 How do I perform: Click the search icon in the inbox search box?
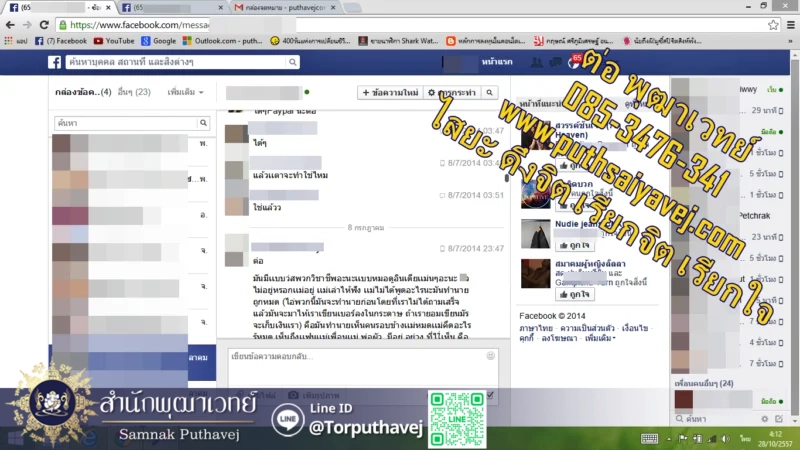203,123
